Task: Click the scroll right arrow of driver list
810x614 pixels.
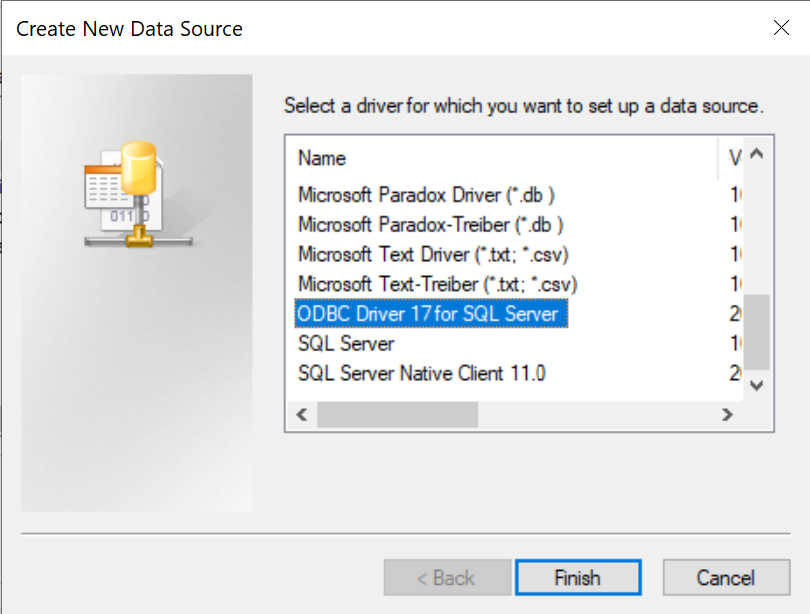Action: pyautogui.click(x=727, y=415)
